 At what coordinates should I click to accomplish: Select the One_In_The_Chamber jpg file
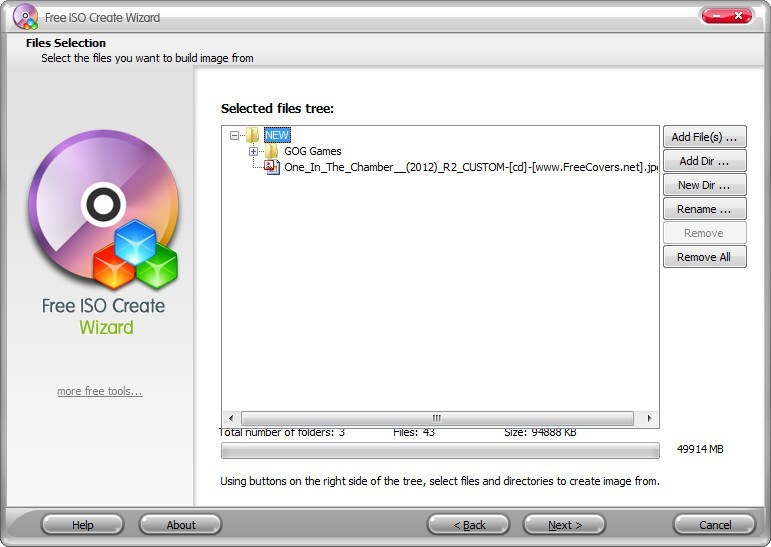tap(471, 167)
